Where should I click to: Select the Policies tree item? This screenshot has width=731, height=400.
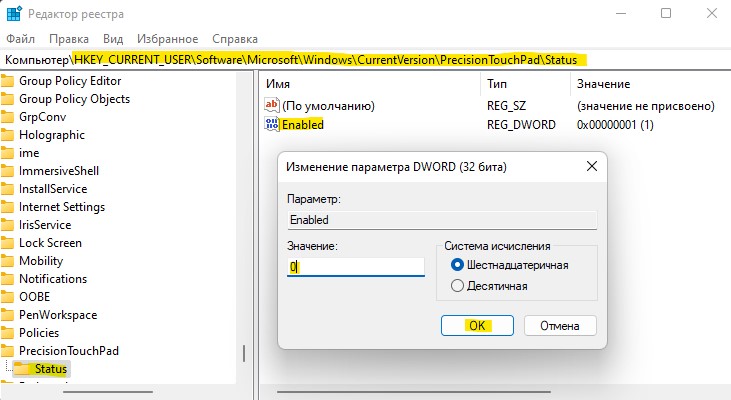click(x=39, y=333)
